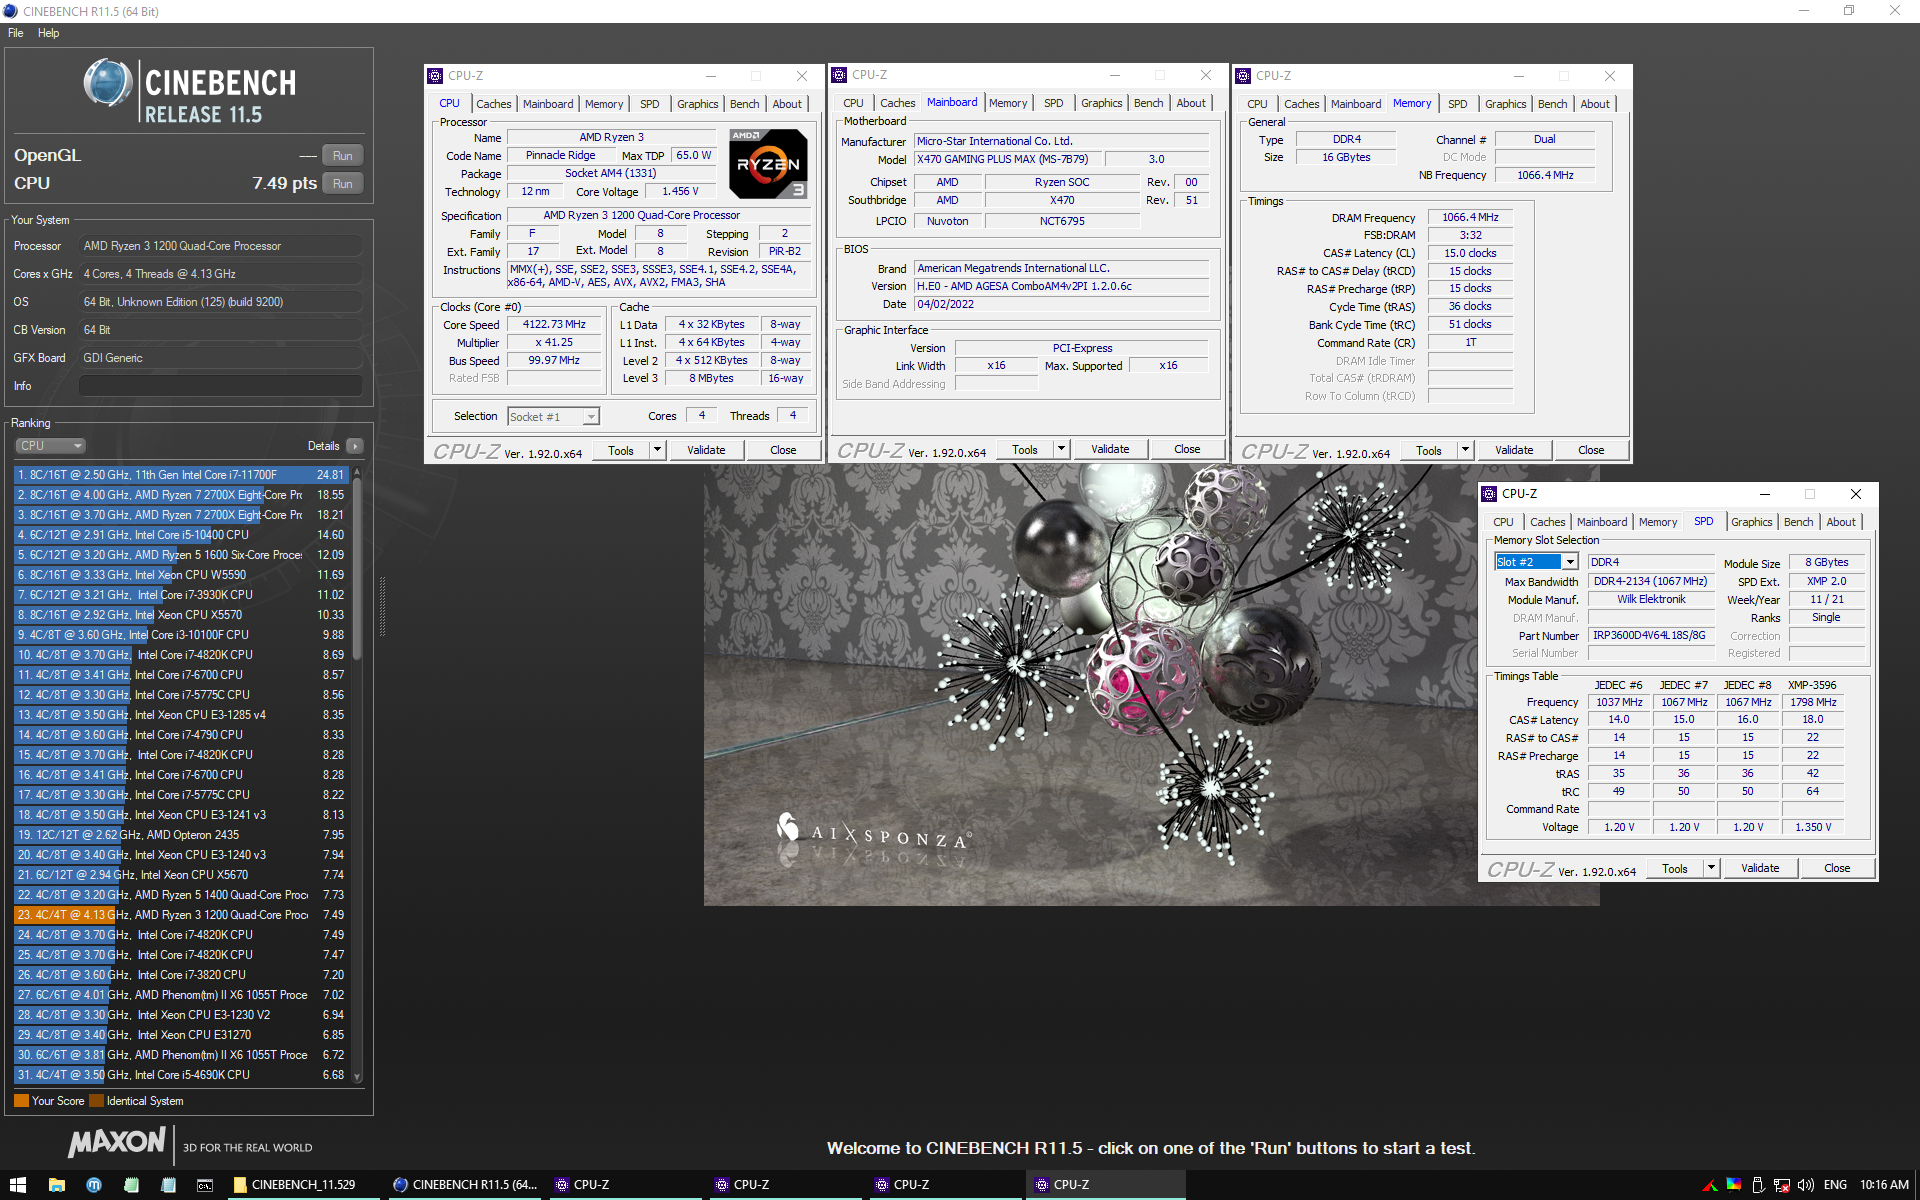The image size is (1920, 1200).
Task: Open Tools dropdown arrow in CPU-Z Memory window
Action: click(x=1465, y=450)
